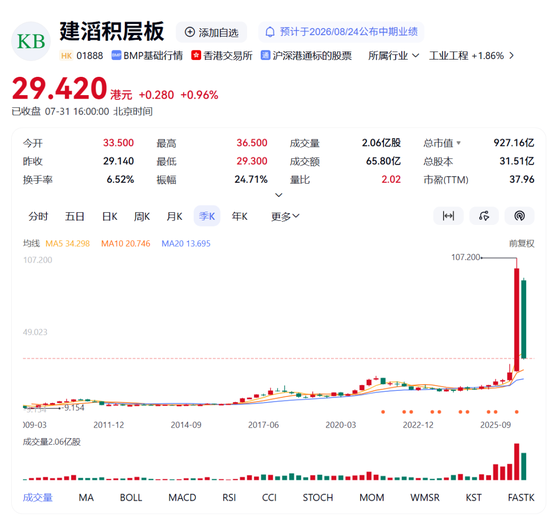This screenshot has width=550, height=515.
Task: Select the 季K chart tab
Action: click(207, 216)
